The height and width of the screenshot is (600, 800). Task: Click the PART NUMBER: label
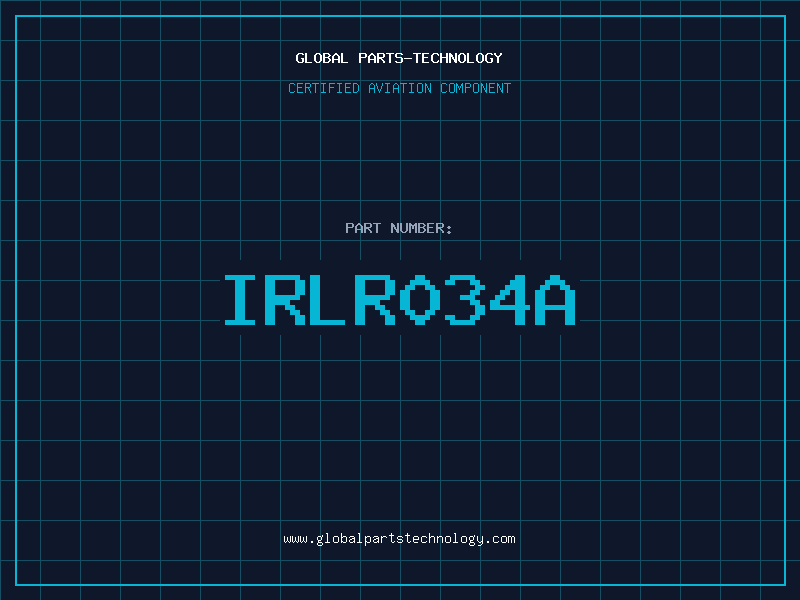click(399, 228)
